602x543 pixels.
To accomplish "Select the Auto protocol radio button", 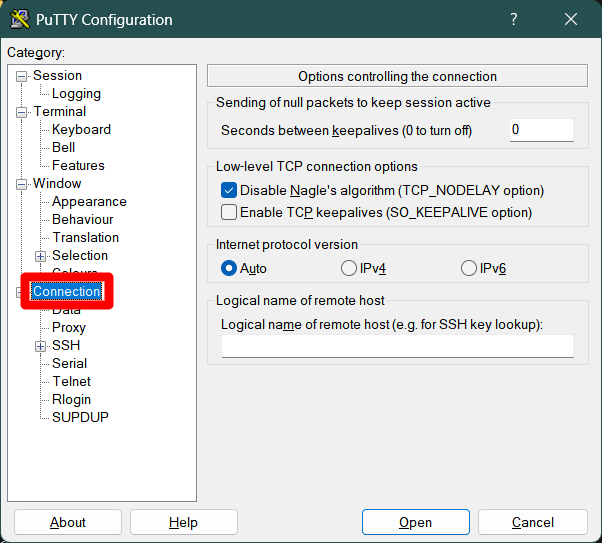I will pos(229,268).
